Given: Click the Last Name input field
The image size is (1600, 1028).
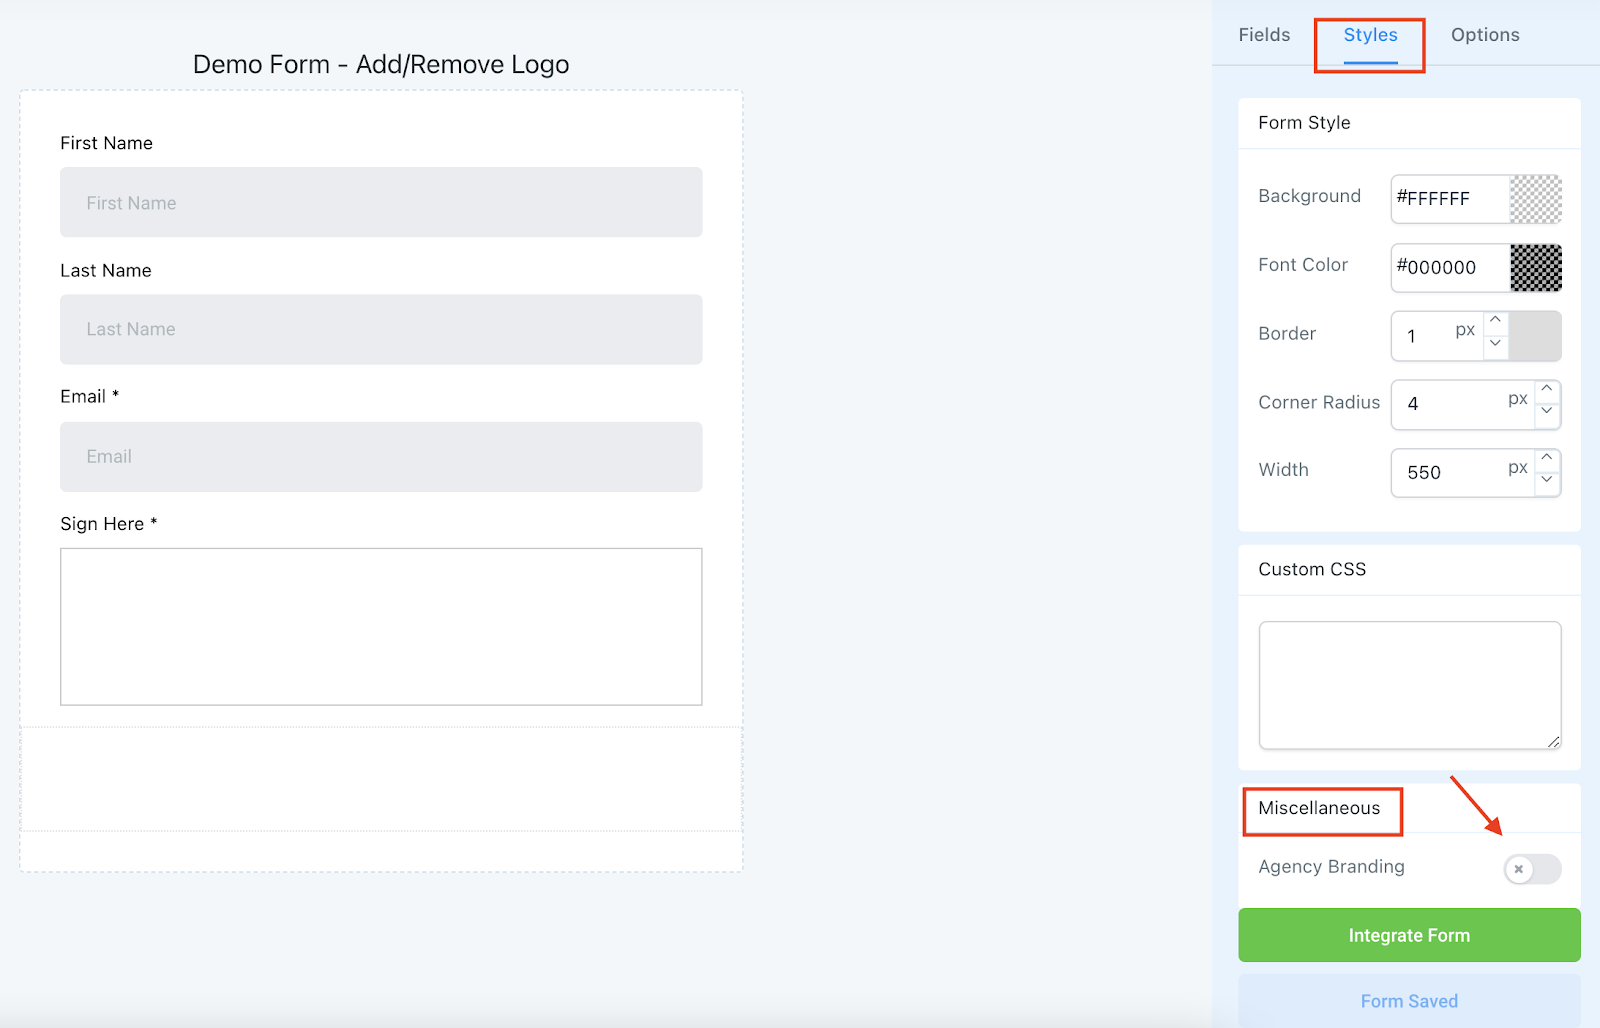Looking at the screenshot, I should click(x=381, y=329).
